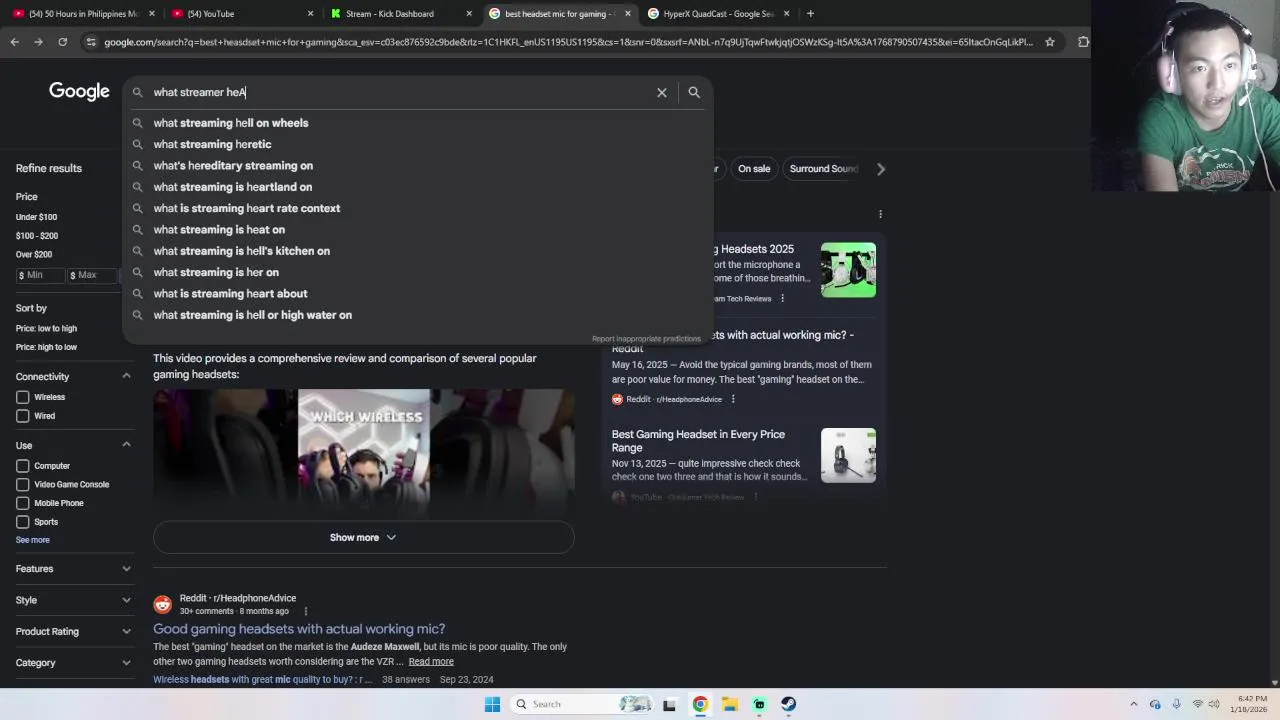Click the On sale filter chip
The image size is (1280, 720).
tap(754, 169)
